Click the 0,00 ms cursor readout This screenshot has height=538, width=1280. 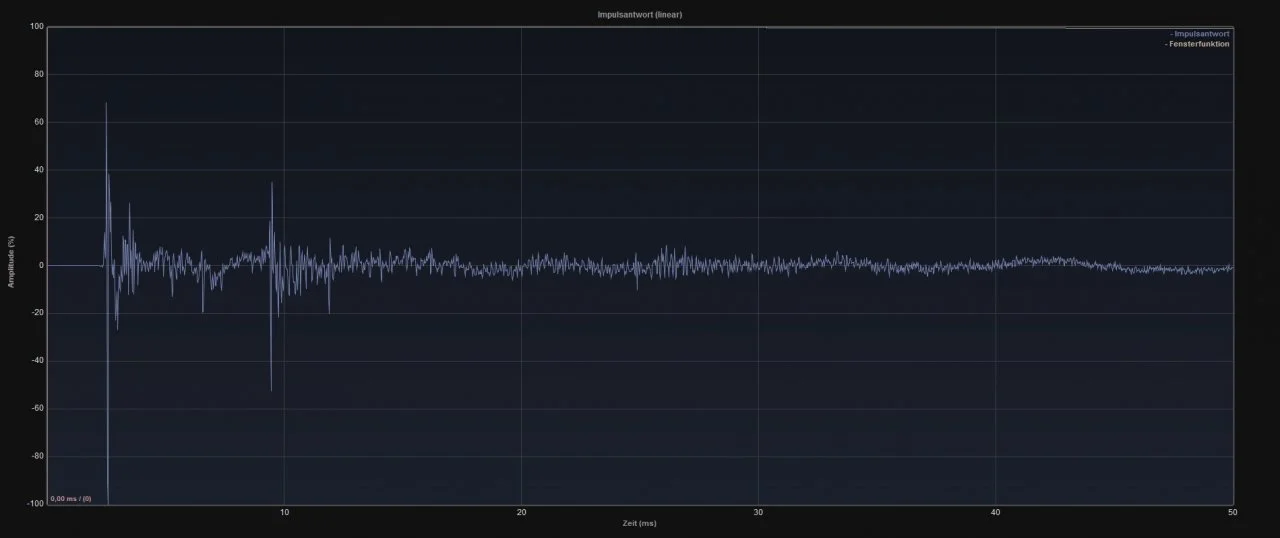point(71,498)
